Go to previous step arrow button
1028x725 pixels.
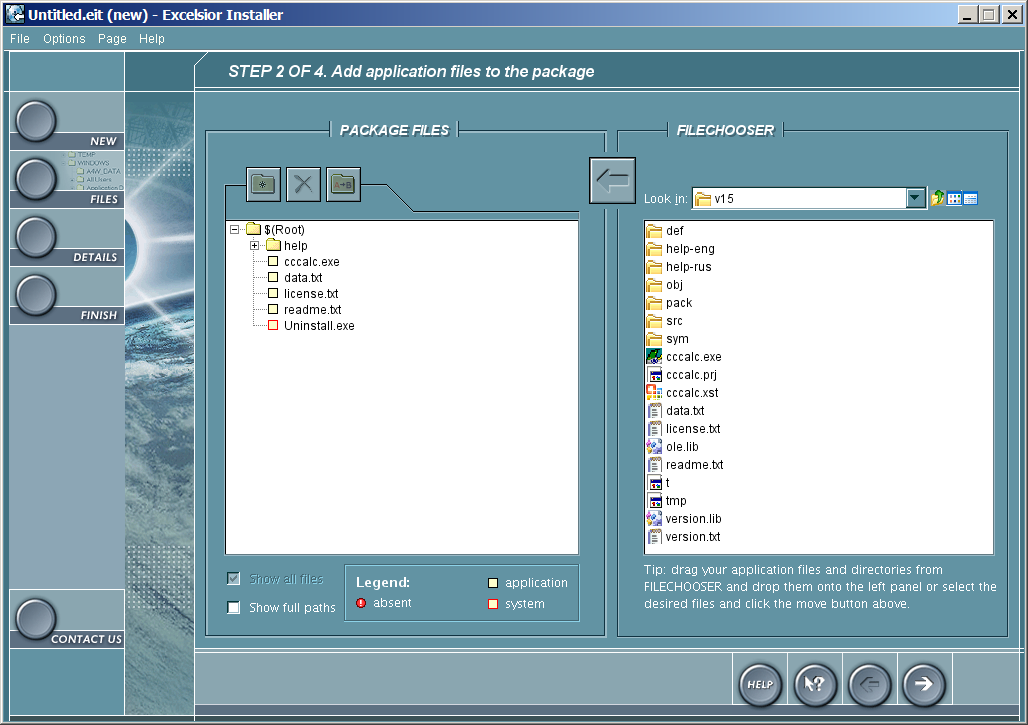click(869, 684)
